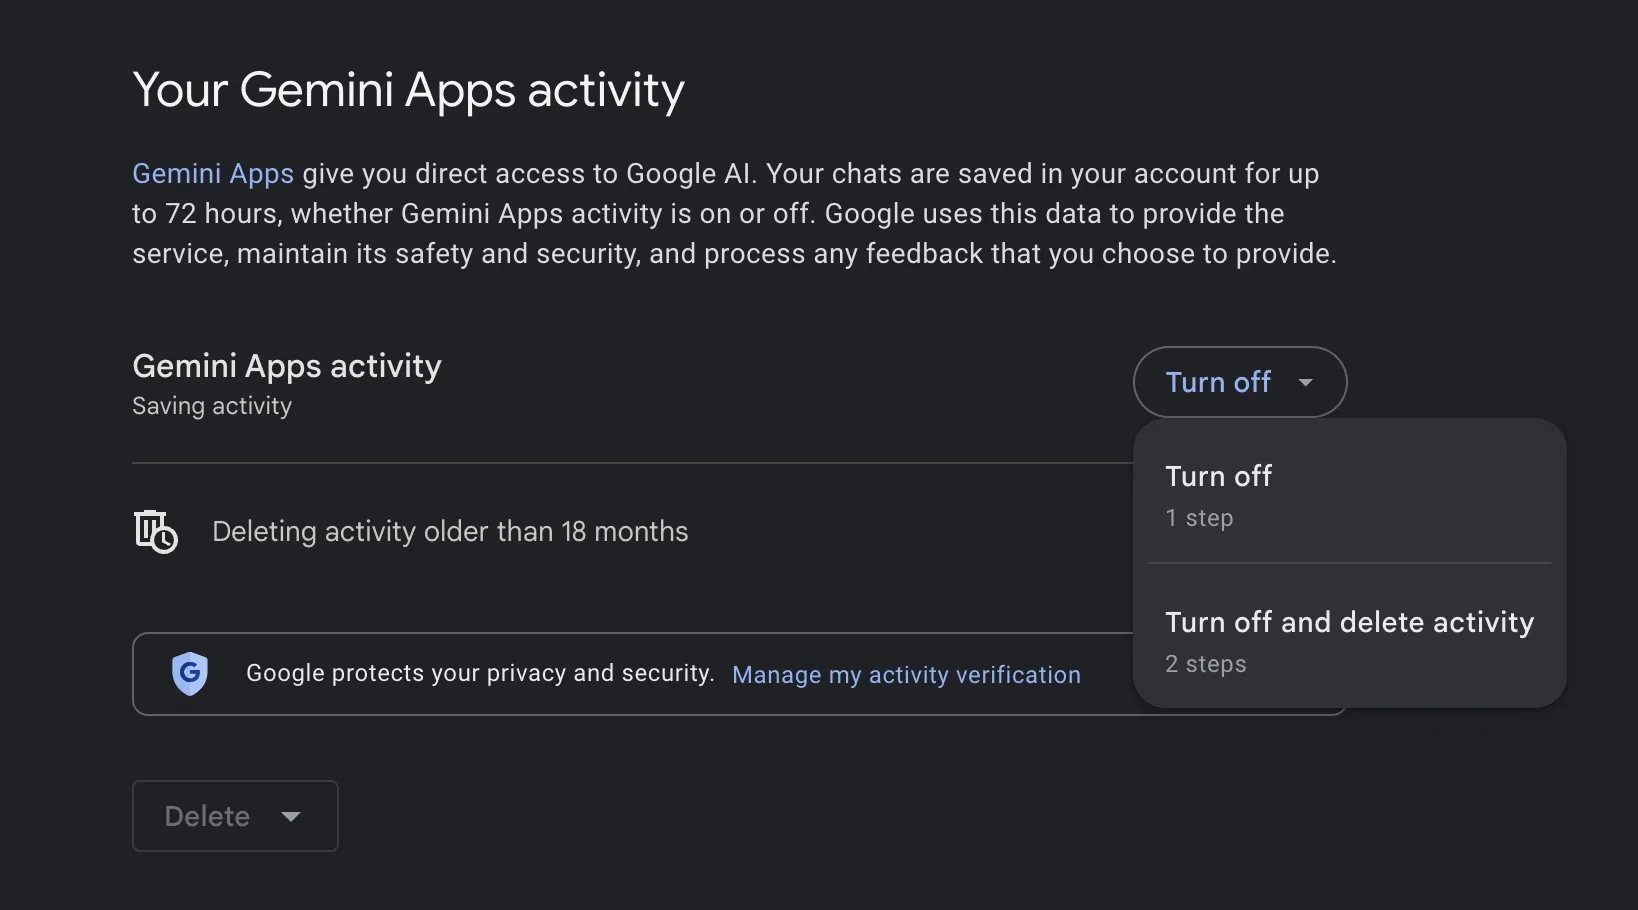
Task: Choose "Turn off and delete activity" option
Action: click(x=1348, y=623)
